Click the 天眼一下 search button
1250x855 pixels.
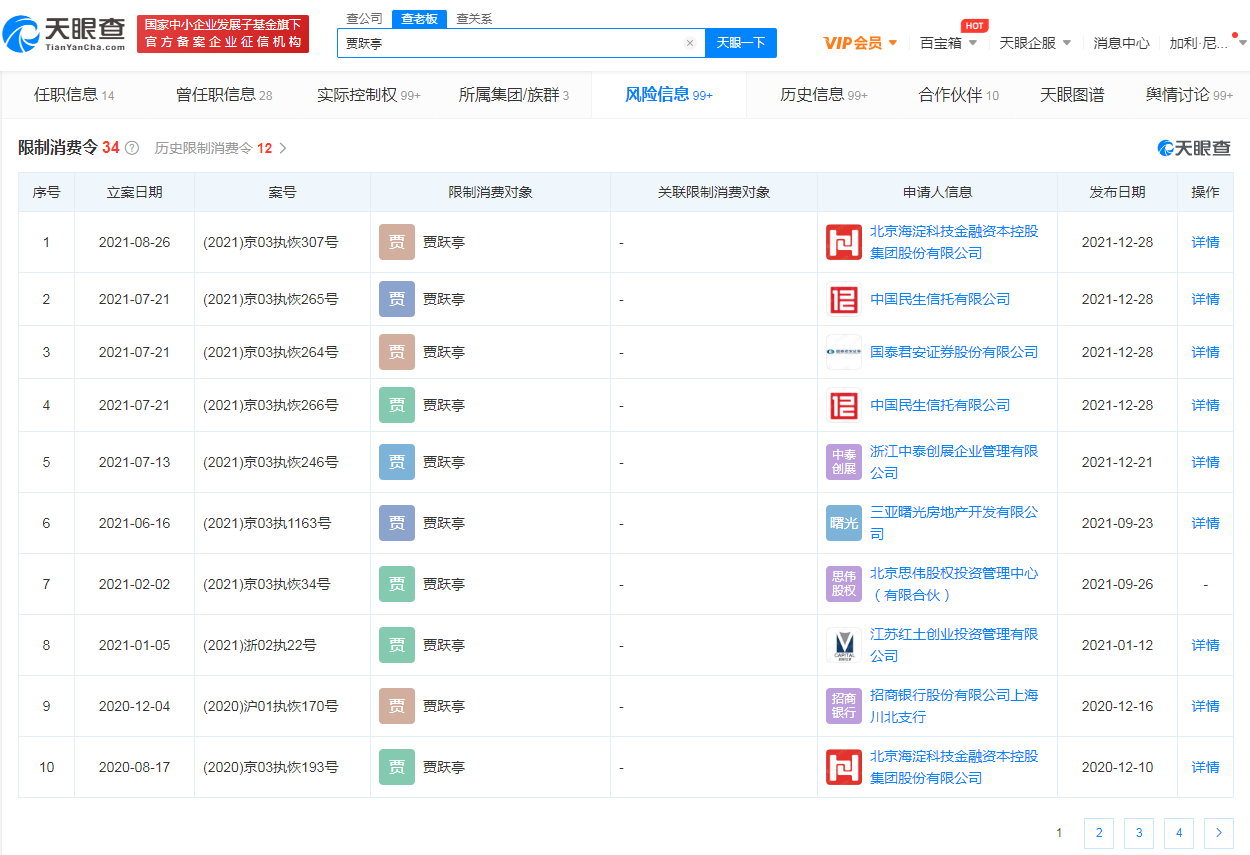pos(741,43)
